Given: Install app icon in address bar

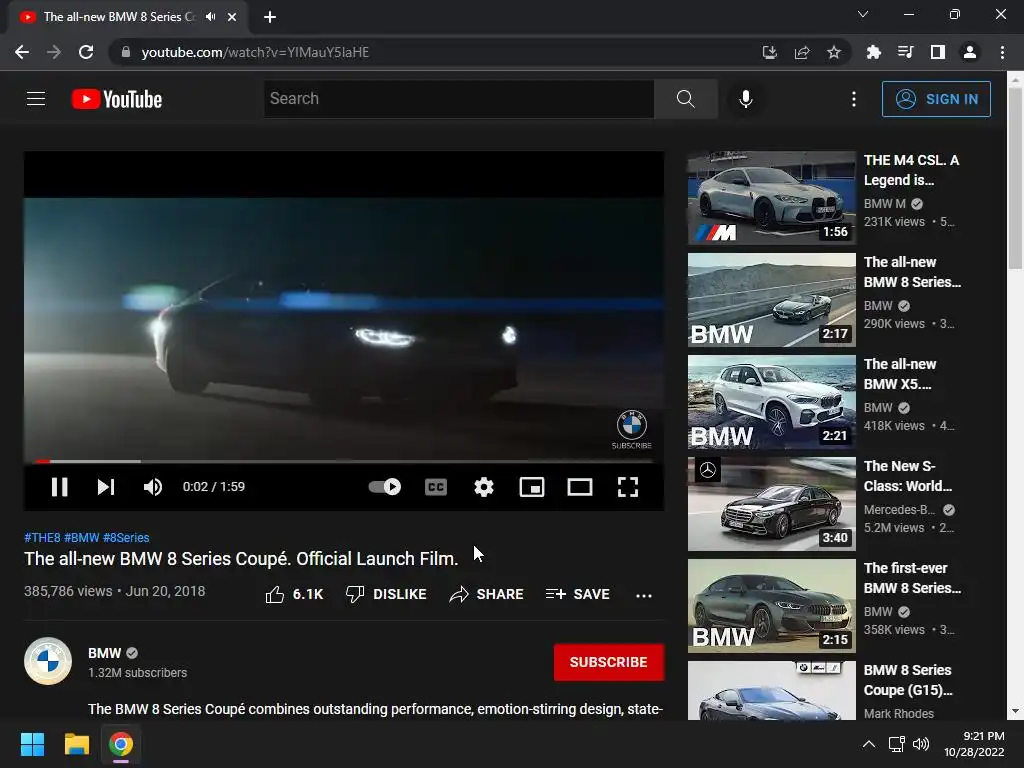Looking at the screenshot, I should [x=769, y=52].
